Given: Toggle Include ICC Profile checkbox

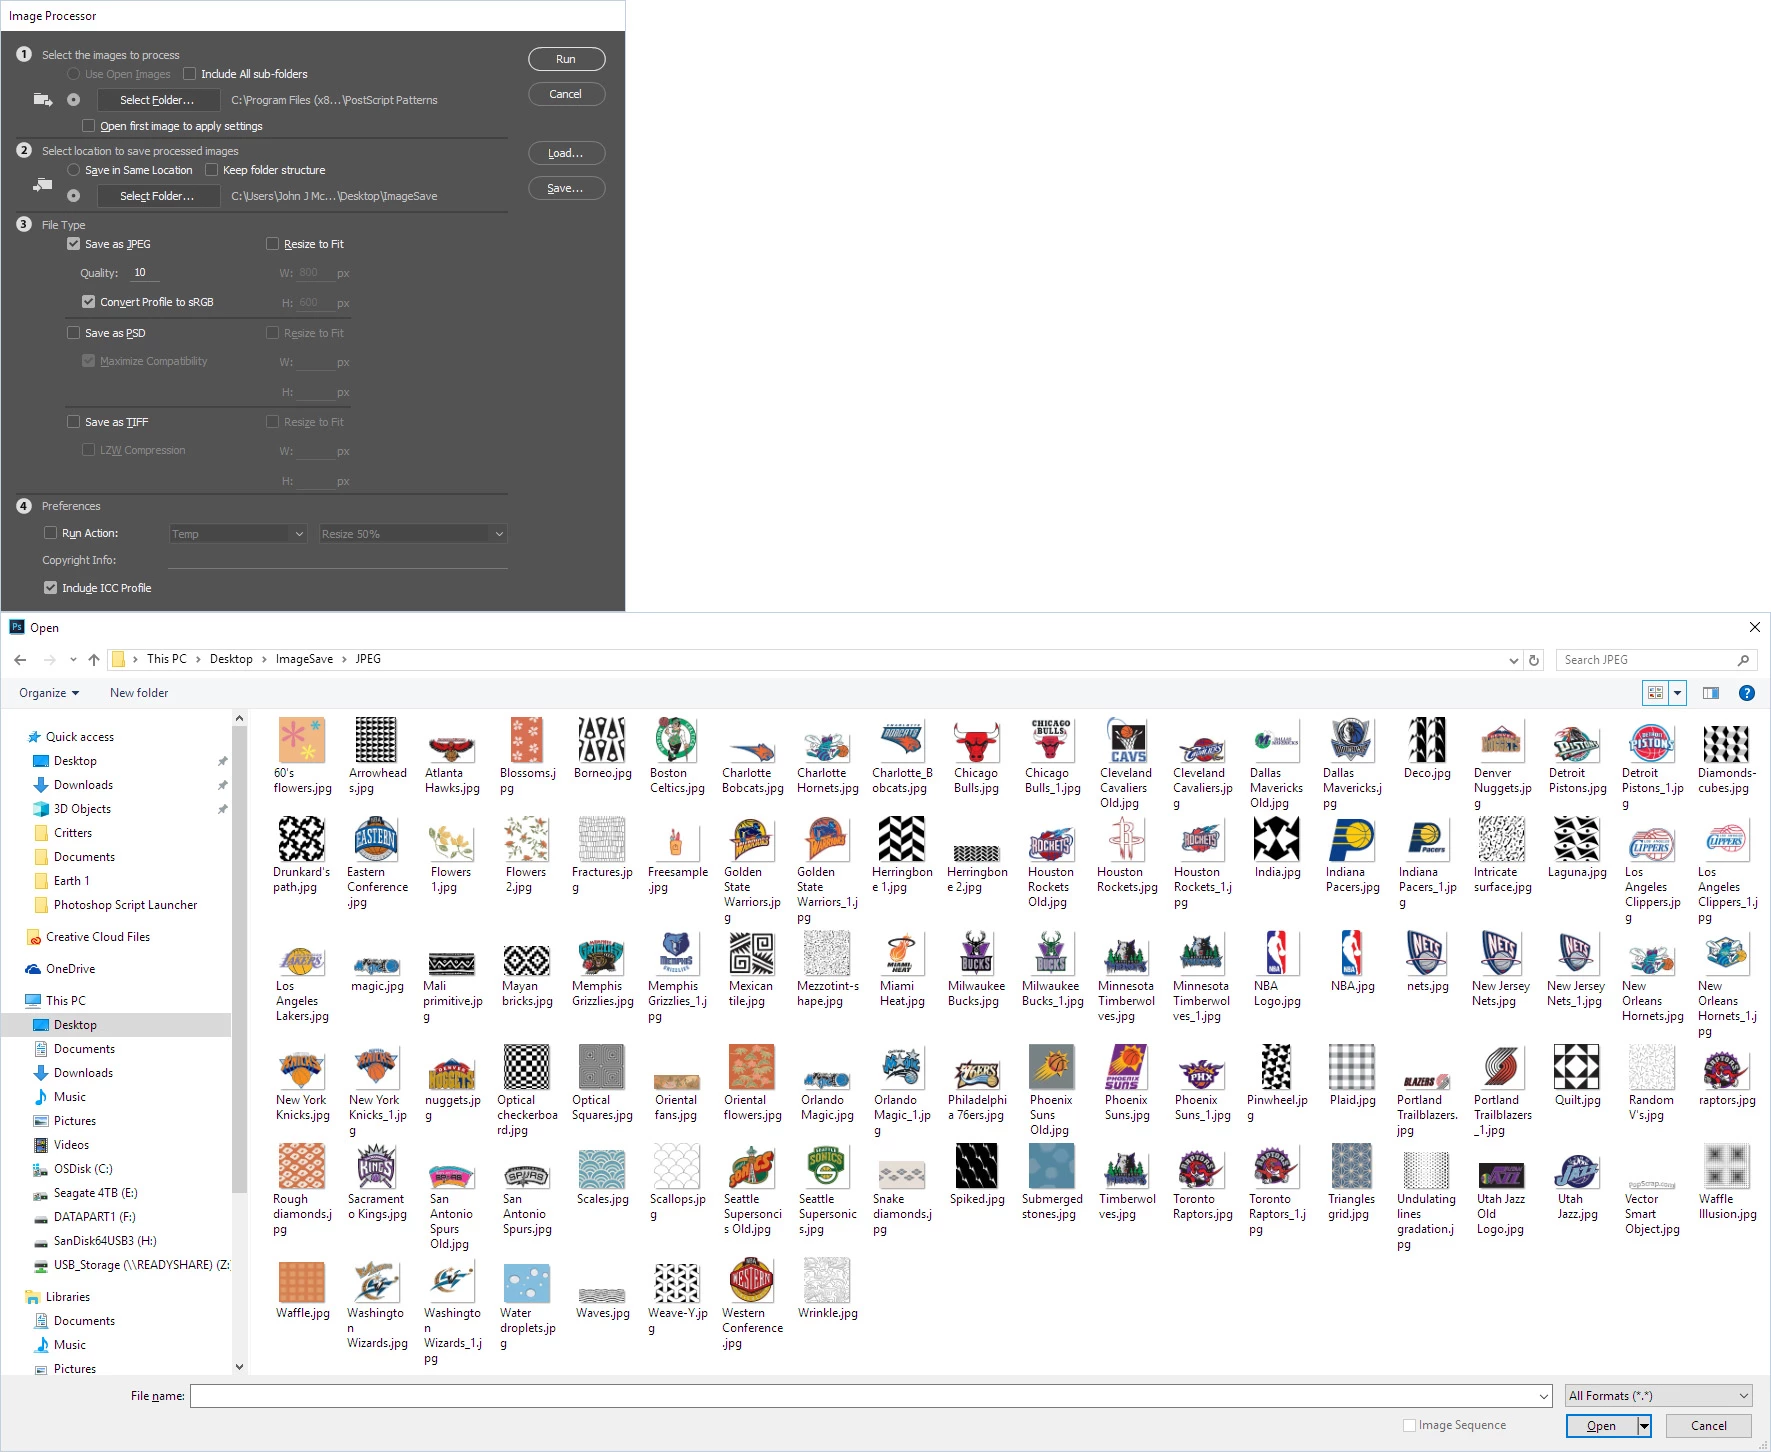Looking at the screenshot, I should pos(50,588).
